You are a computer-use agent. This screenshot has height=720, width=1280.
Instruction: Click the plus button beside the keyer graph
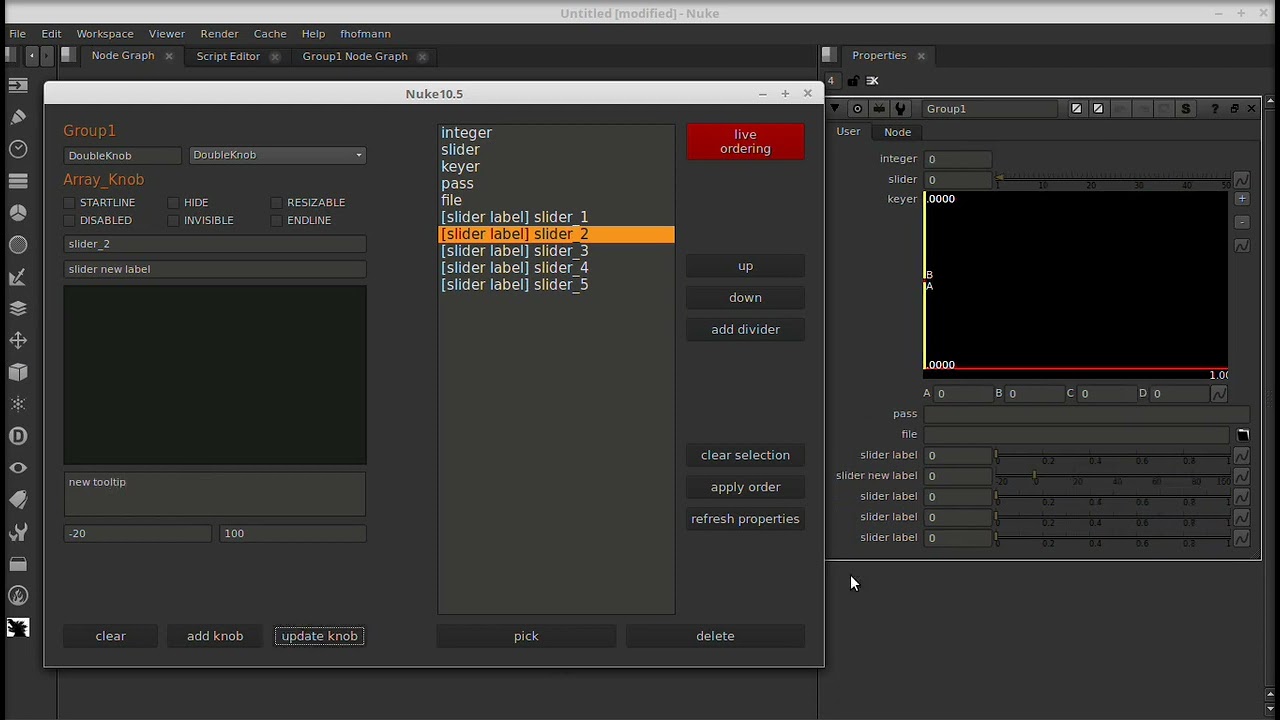tap(1242, 199)
